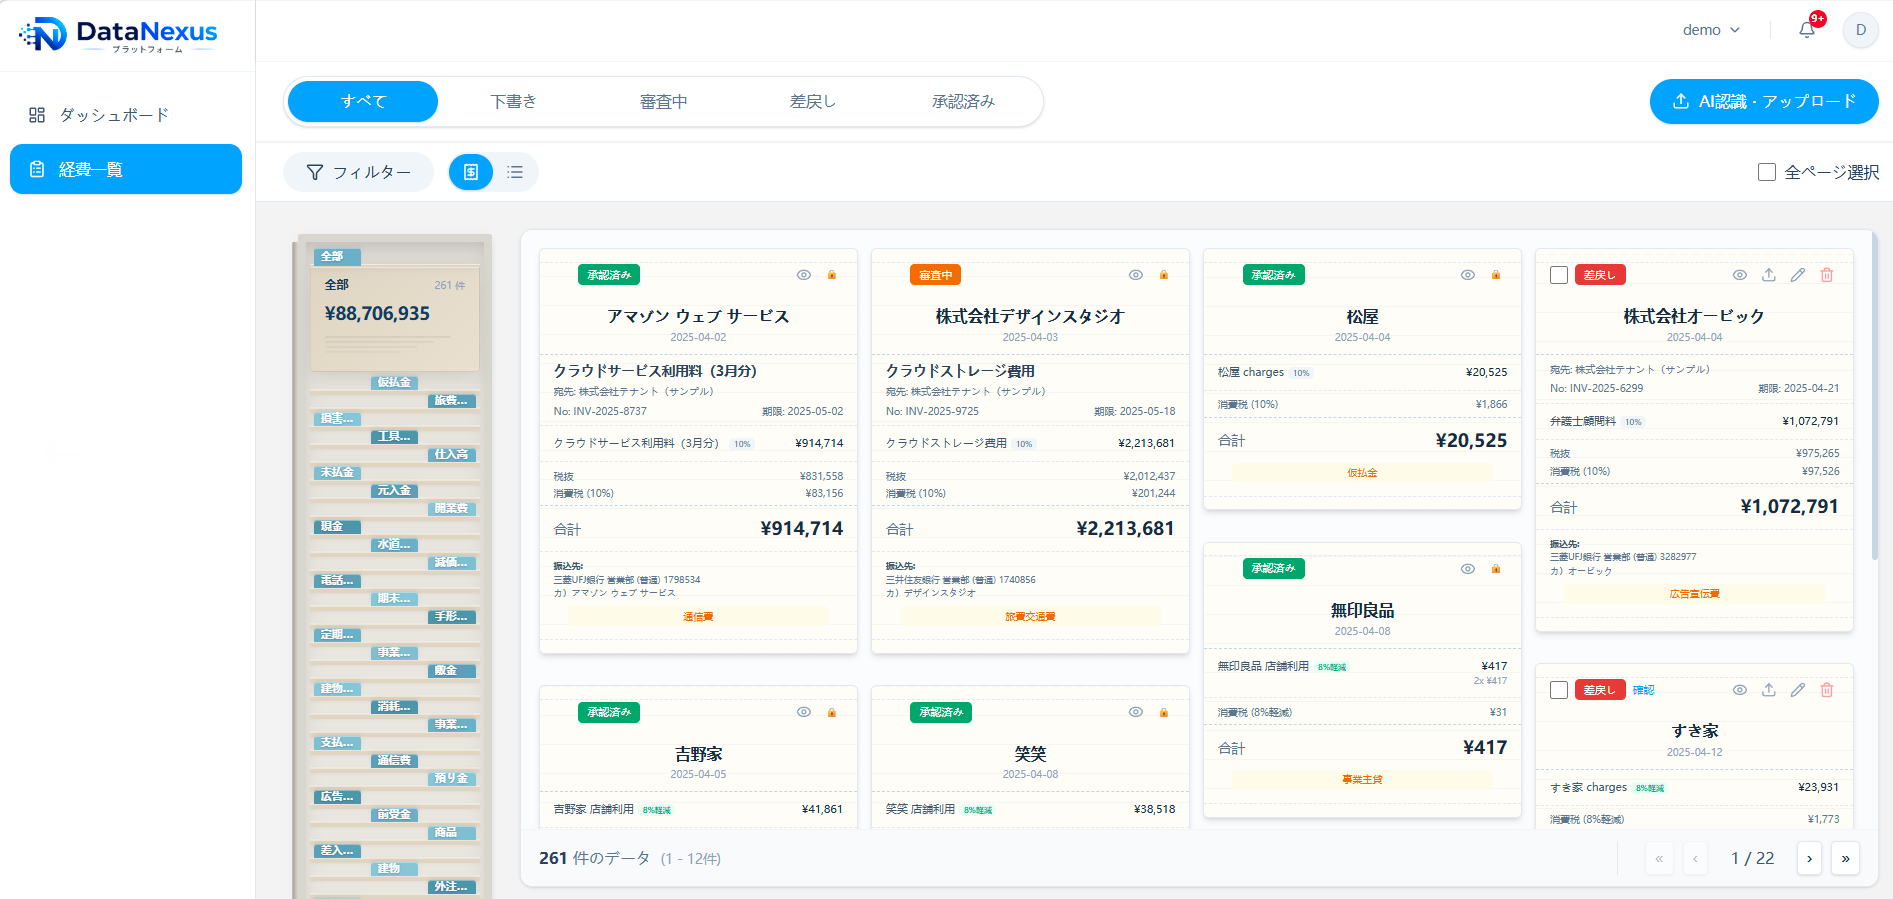Open eye icon on 松屋 card
Image resolution: width=1893 pixels, height=899 pixels.
[x=1468, y=275]
